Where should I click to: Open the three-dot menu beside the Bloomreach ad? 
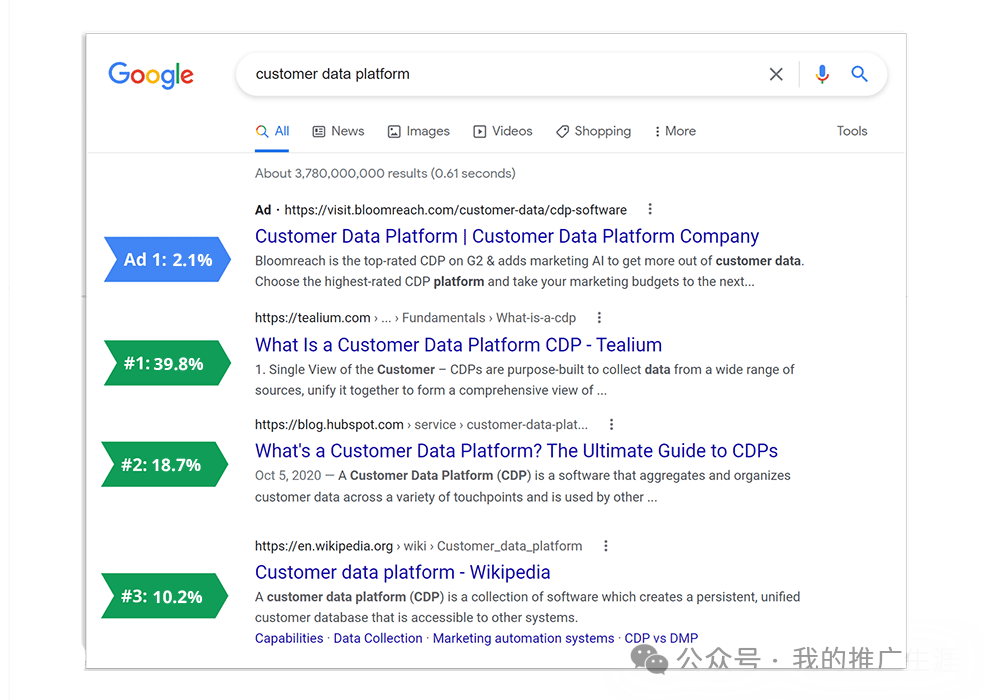650,209
